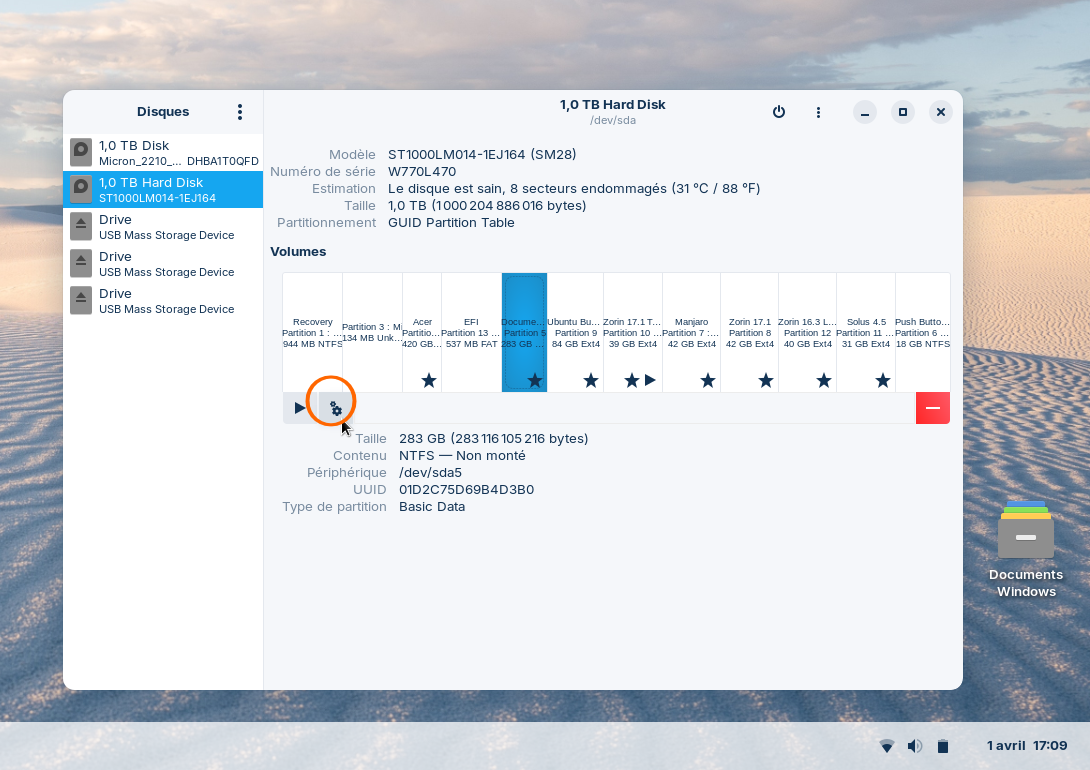The image size is (1090, 770).
Task: Mount the selected partition with the play button
Action: coord(300,408)
